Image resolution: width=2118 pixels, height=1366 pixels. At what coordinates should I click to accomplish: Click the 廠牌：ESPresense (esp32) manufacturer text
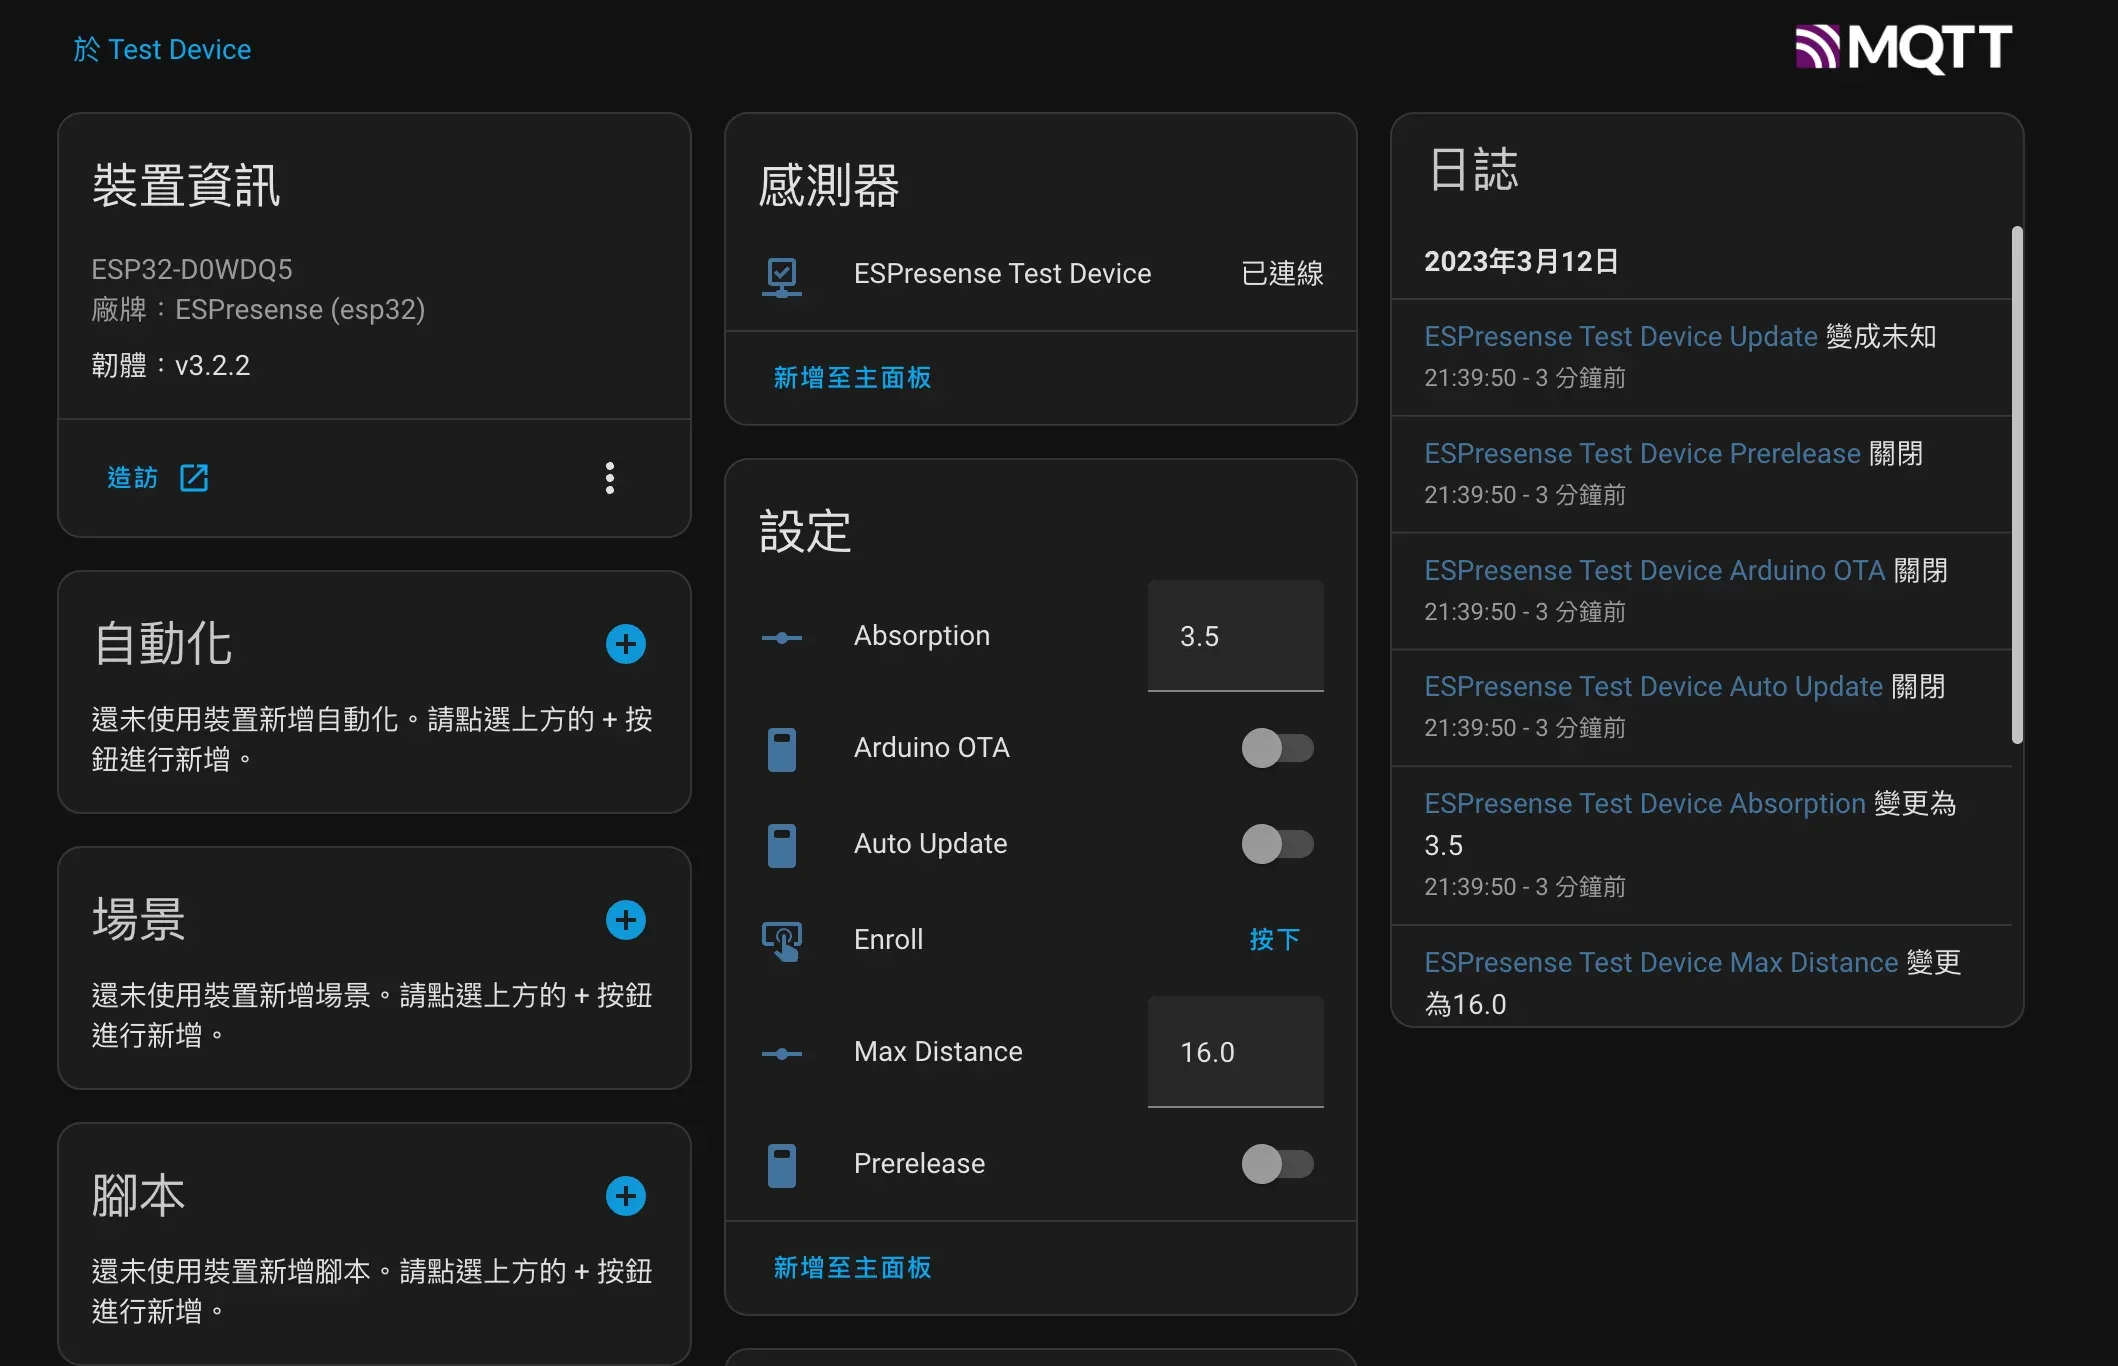coord(258,309)
